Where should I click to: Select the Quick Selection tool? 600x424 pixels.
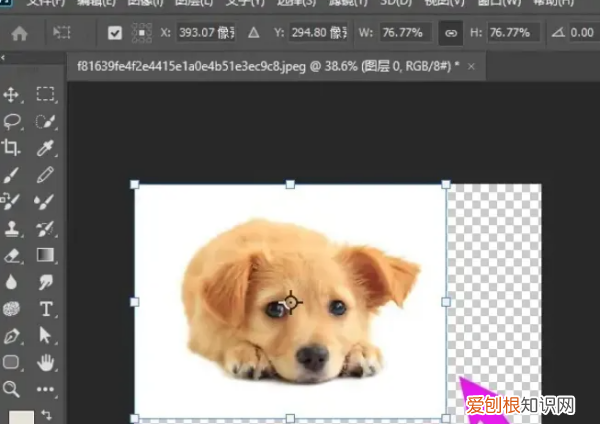click(x=45, y=122)
